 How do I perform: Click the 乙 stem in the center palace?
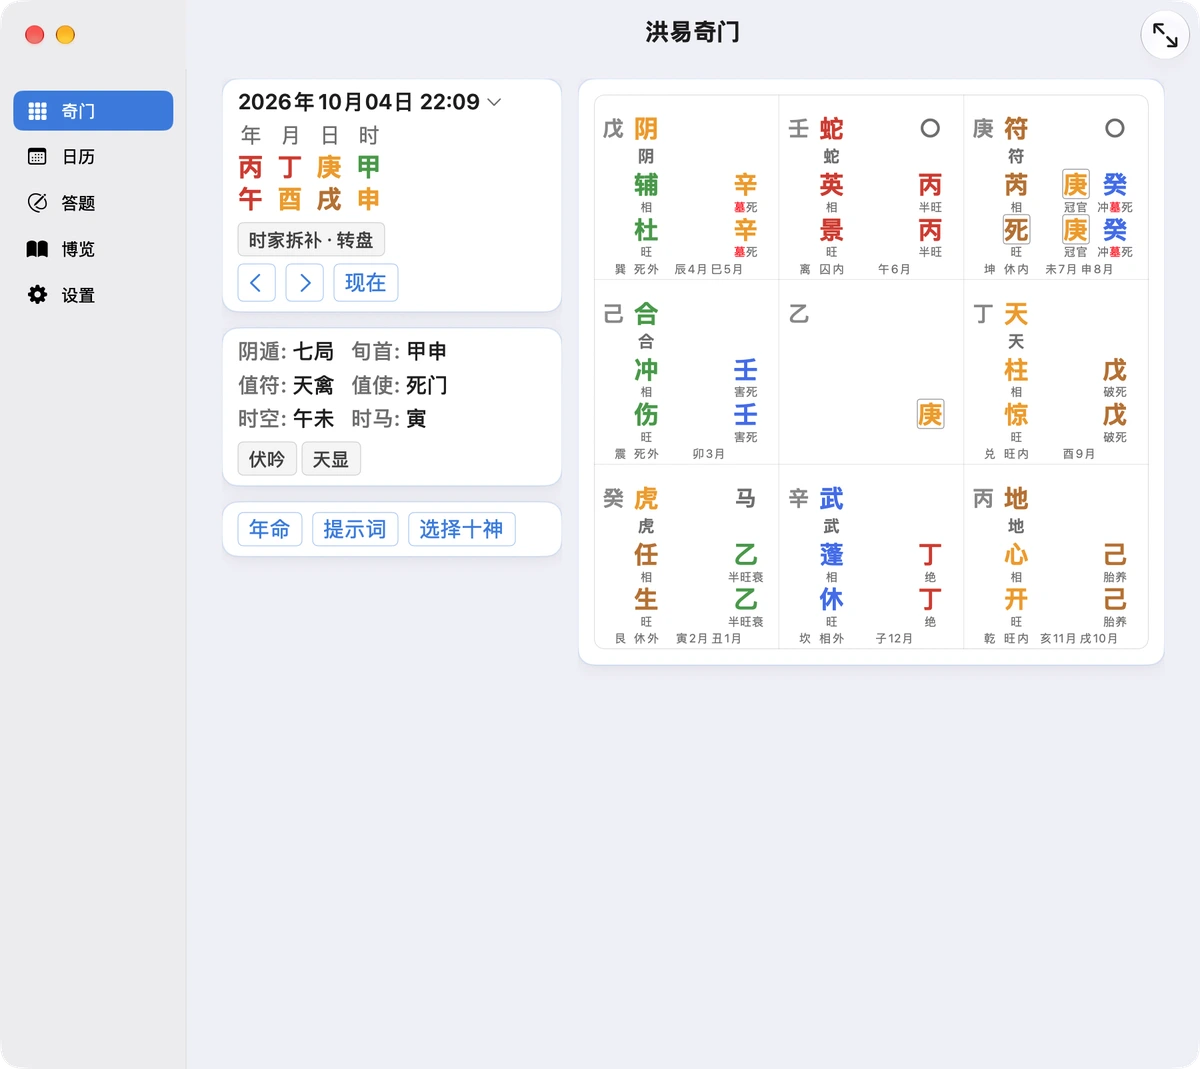tap(798, 314)
